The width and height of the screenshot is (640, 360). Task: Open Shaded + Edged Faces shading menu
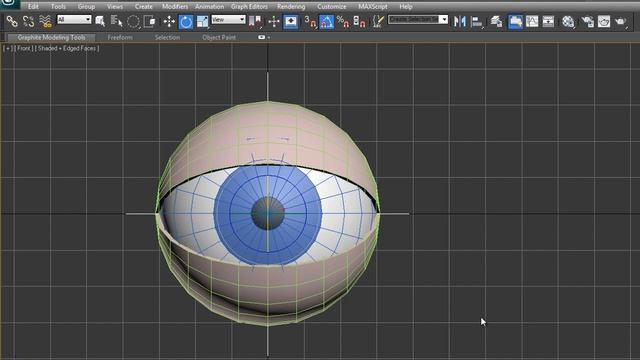(x=67, y=48)
